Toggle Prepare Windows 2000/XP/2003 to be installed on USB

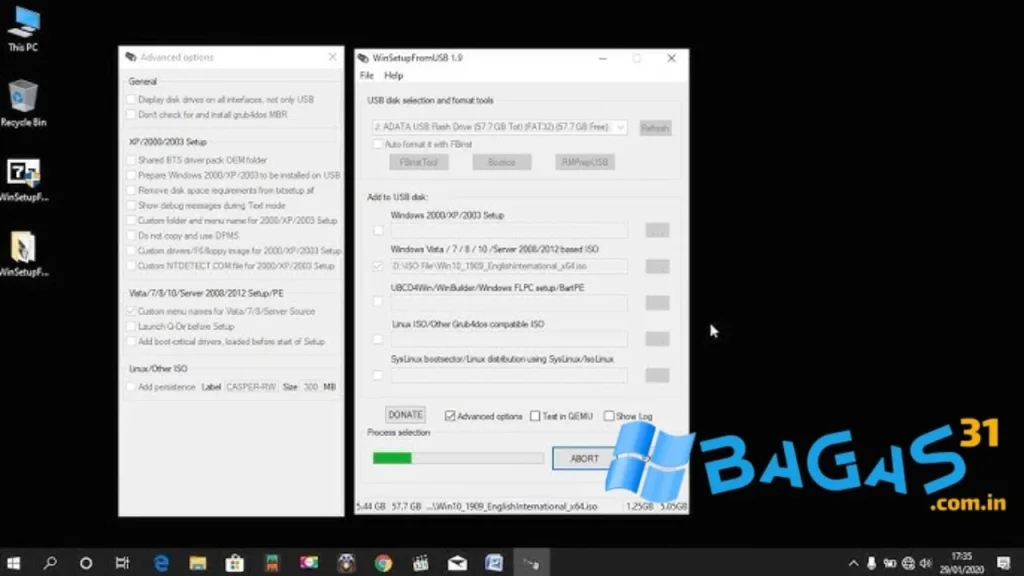(131, 175)
